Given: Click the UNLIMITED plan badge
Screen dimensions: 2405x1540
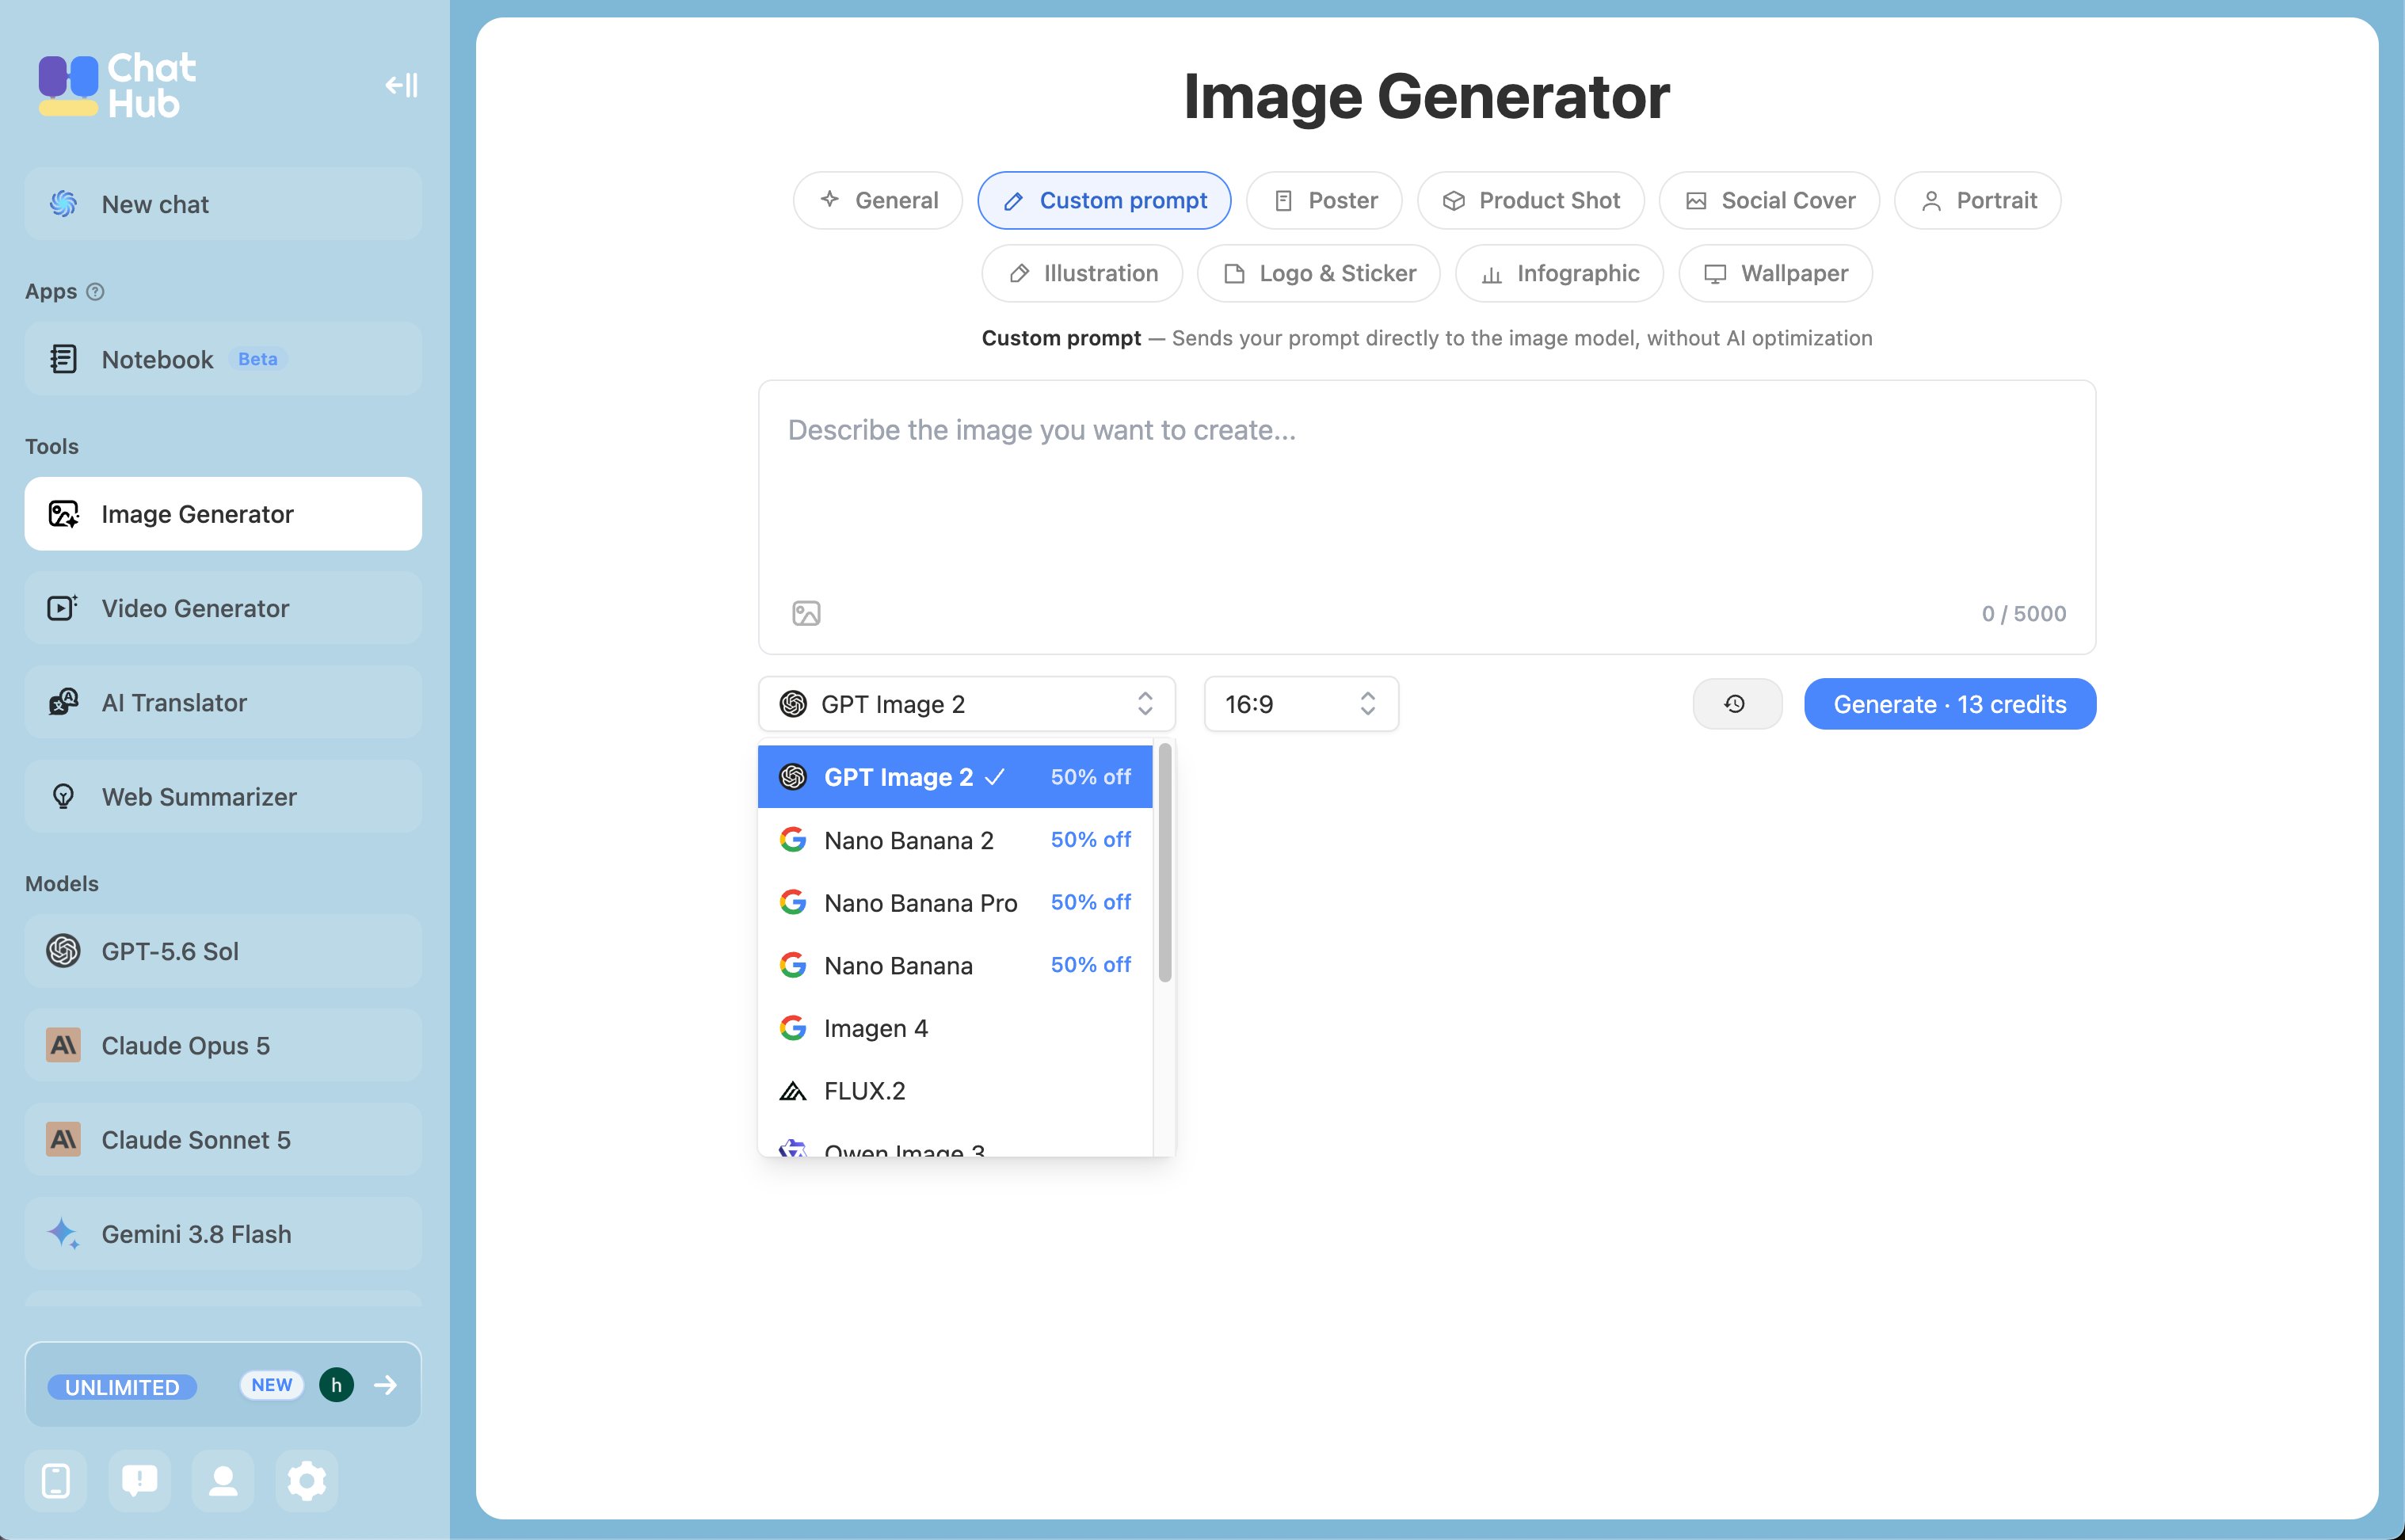Looking at the screenshot, I should [122, 1387].
